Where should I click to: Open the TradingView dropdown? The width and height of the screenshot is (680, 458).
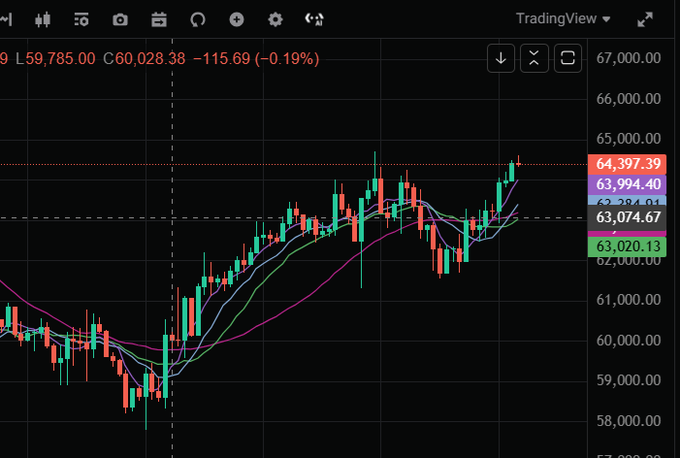563,19
